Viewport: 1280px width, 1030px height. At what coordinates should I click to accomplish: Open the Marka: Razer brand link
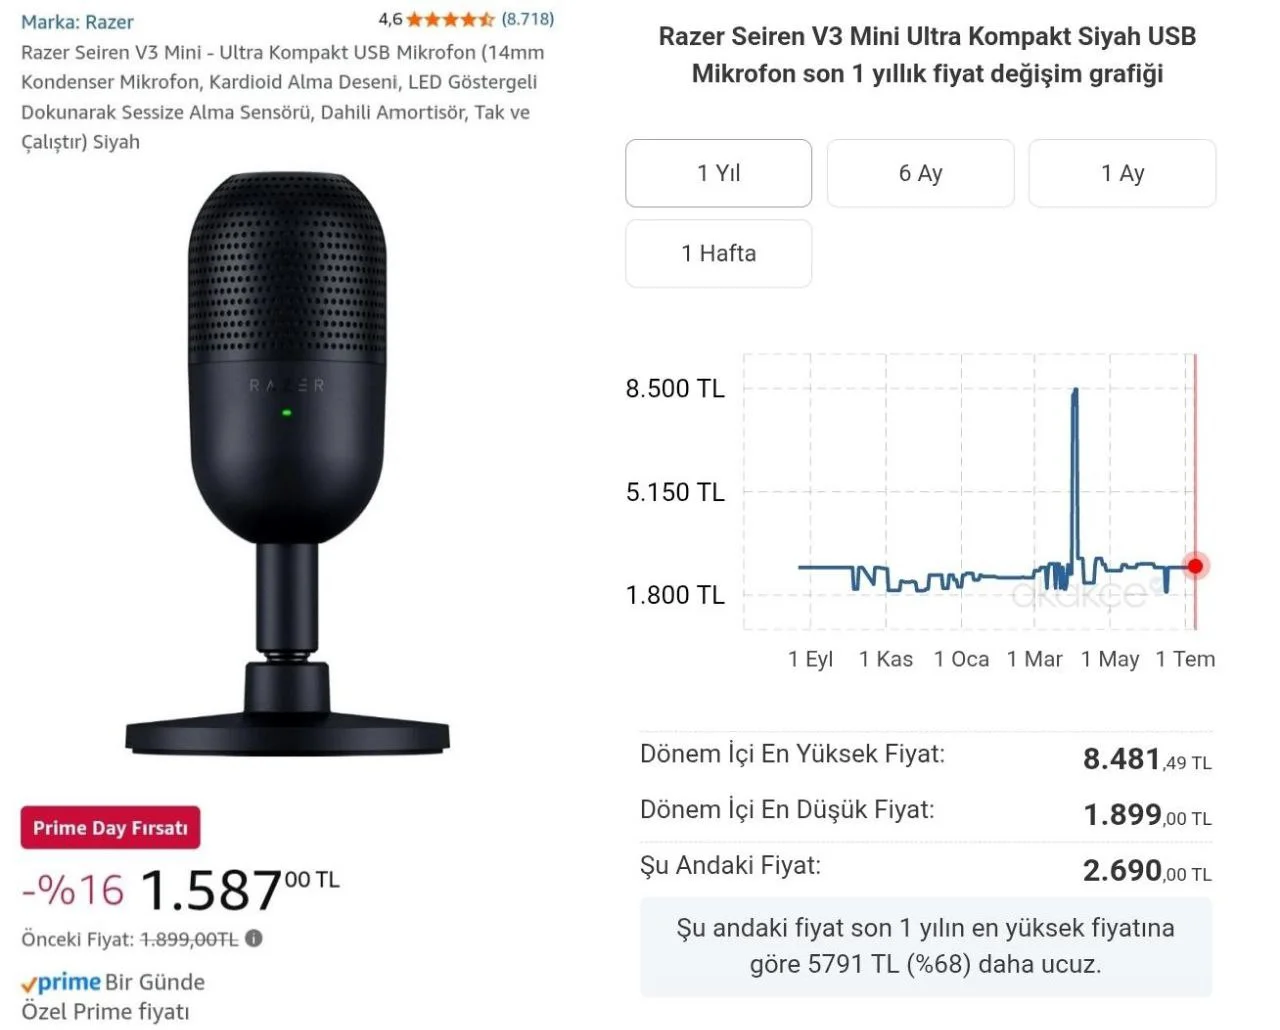77,22
